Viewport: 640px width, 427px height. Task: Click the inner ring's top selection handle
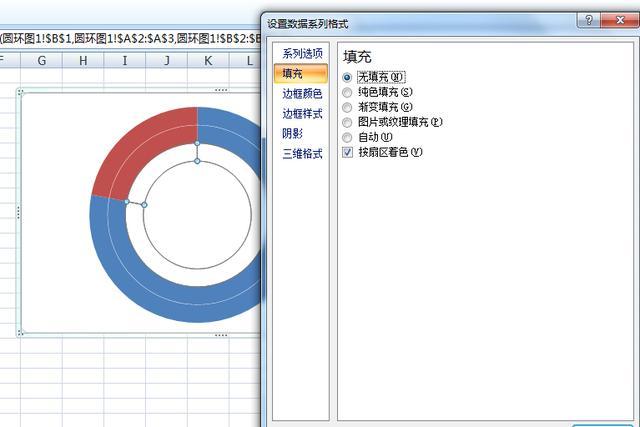point(197,161)
